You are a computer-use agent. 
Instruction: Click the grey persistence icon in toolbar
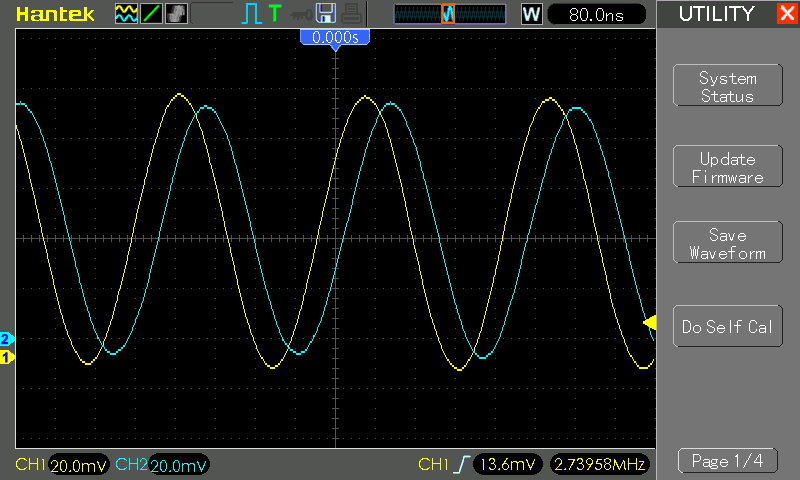pos(177,14)
